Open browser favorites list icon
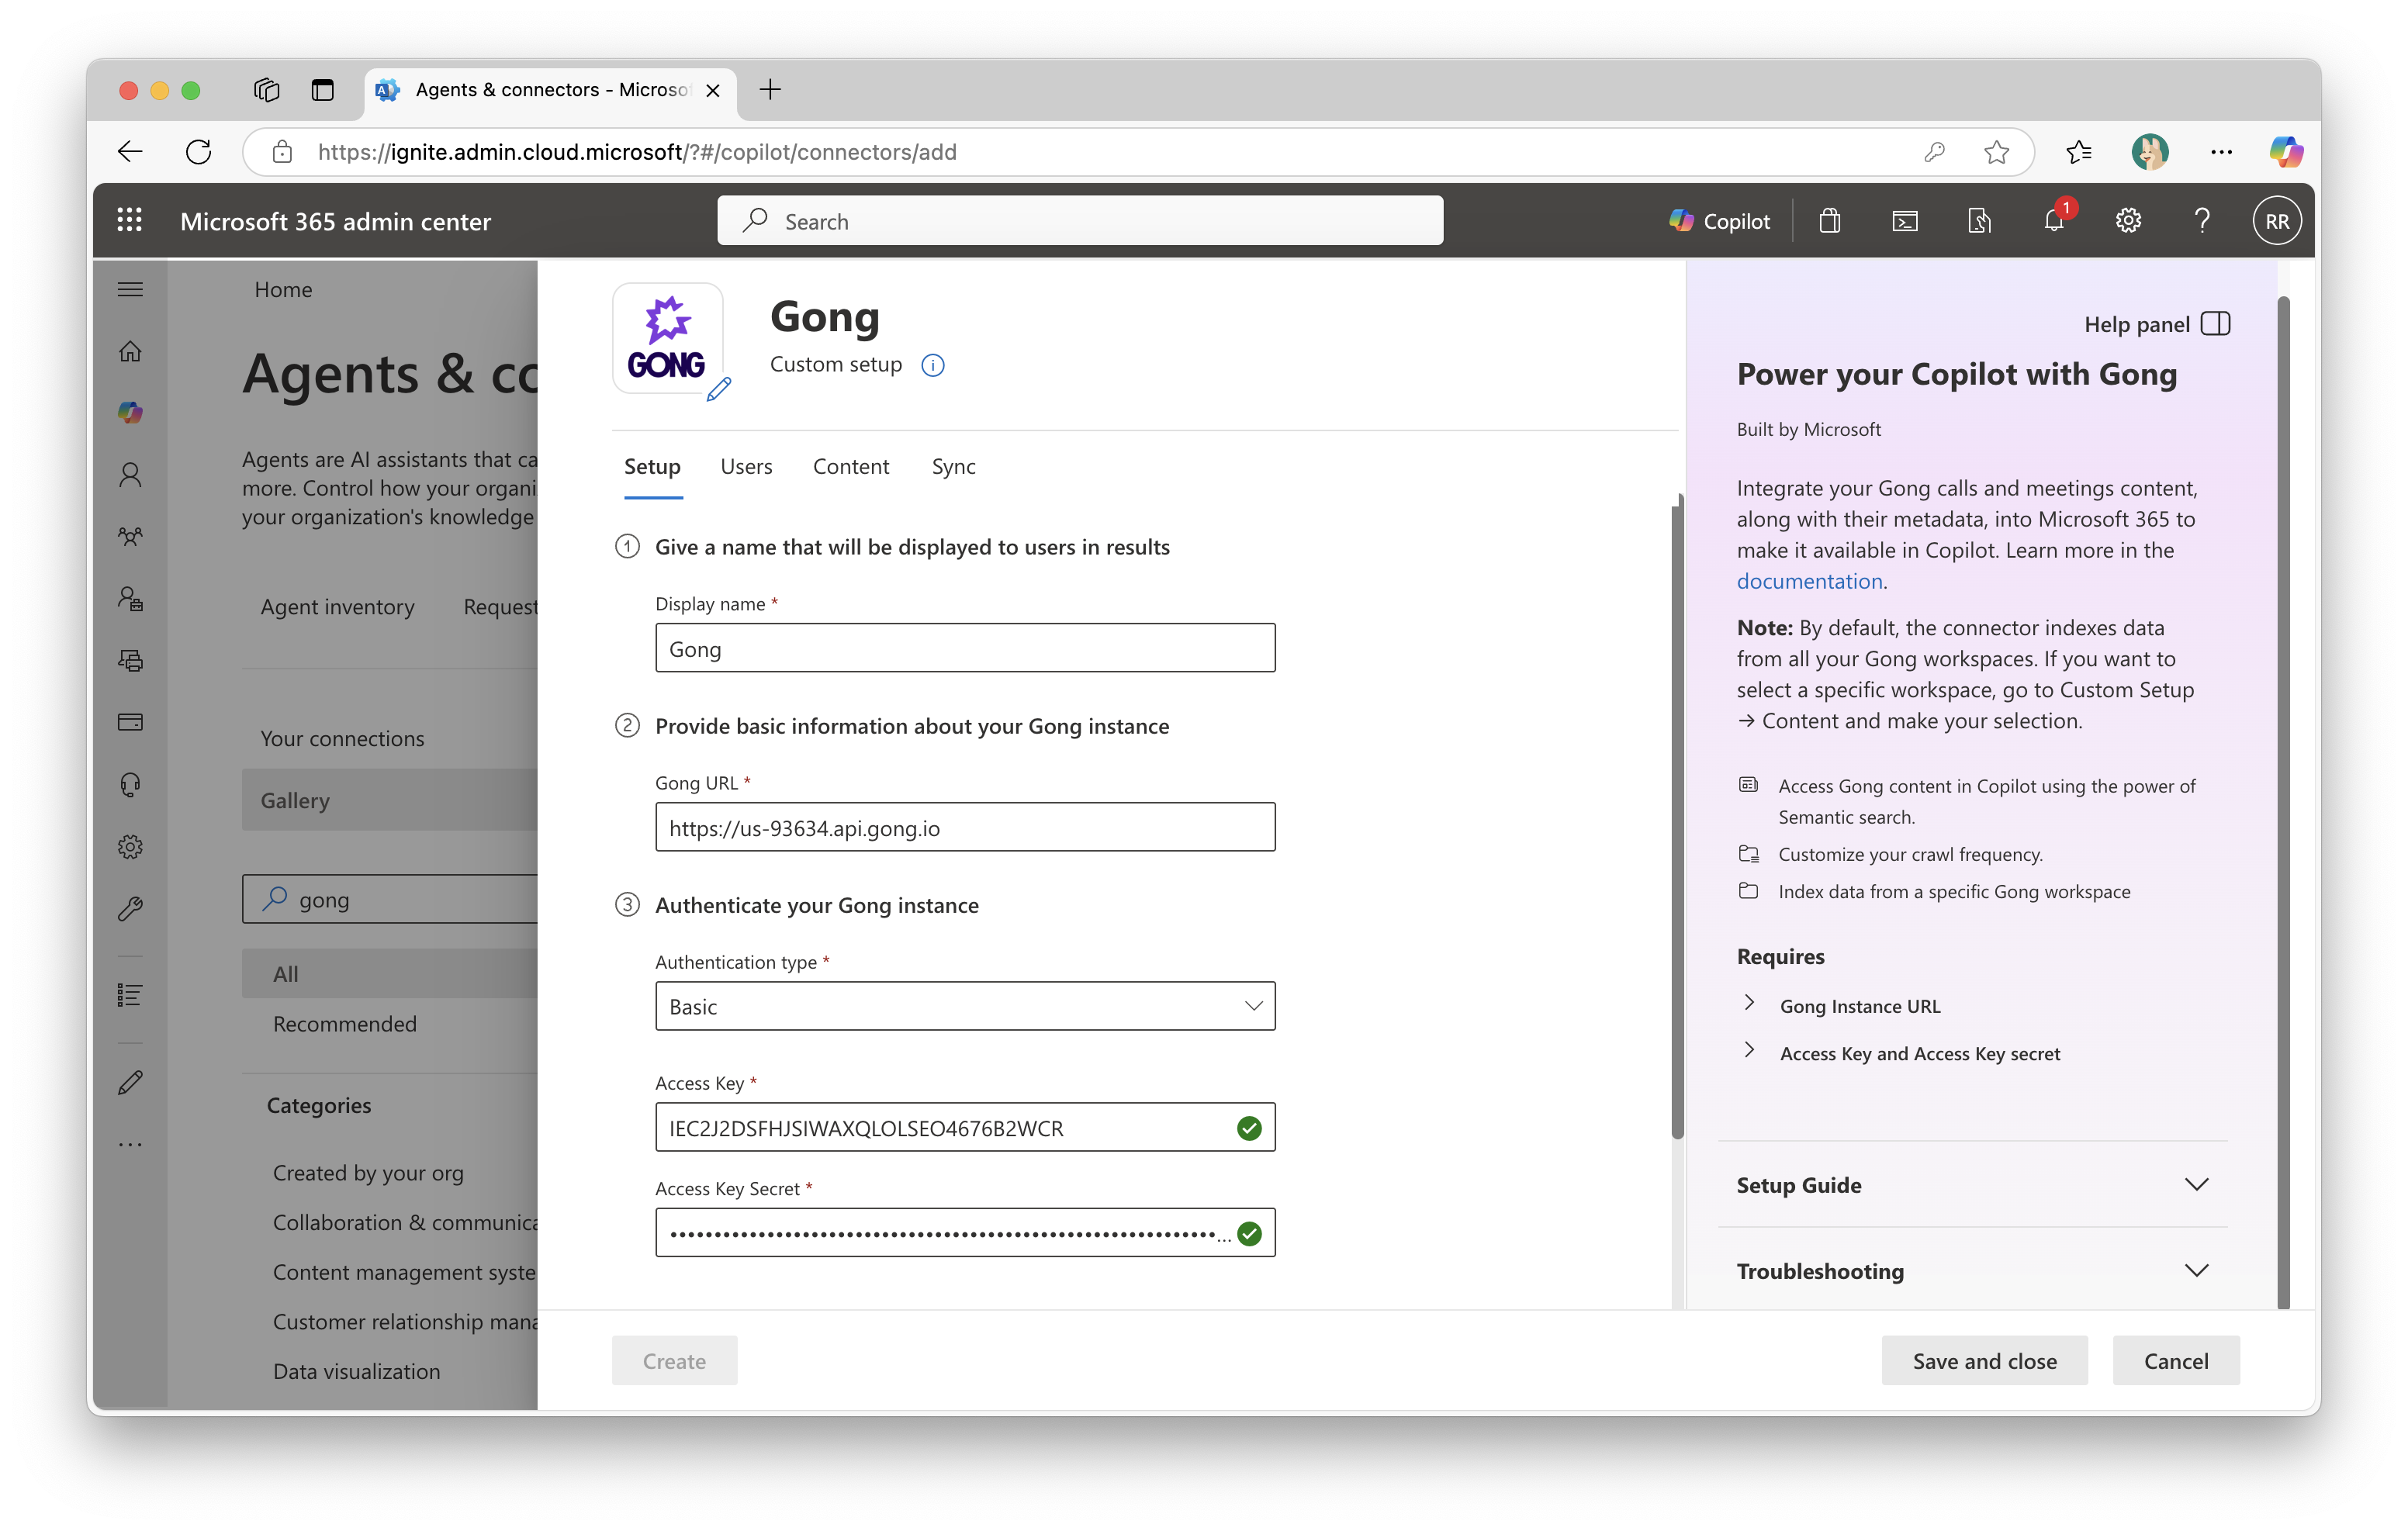2408x1531 pixels. point(2078,152)
